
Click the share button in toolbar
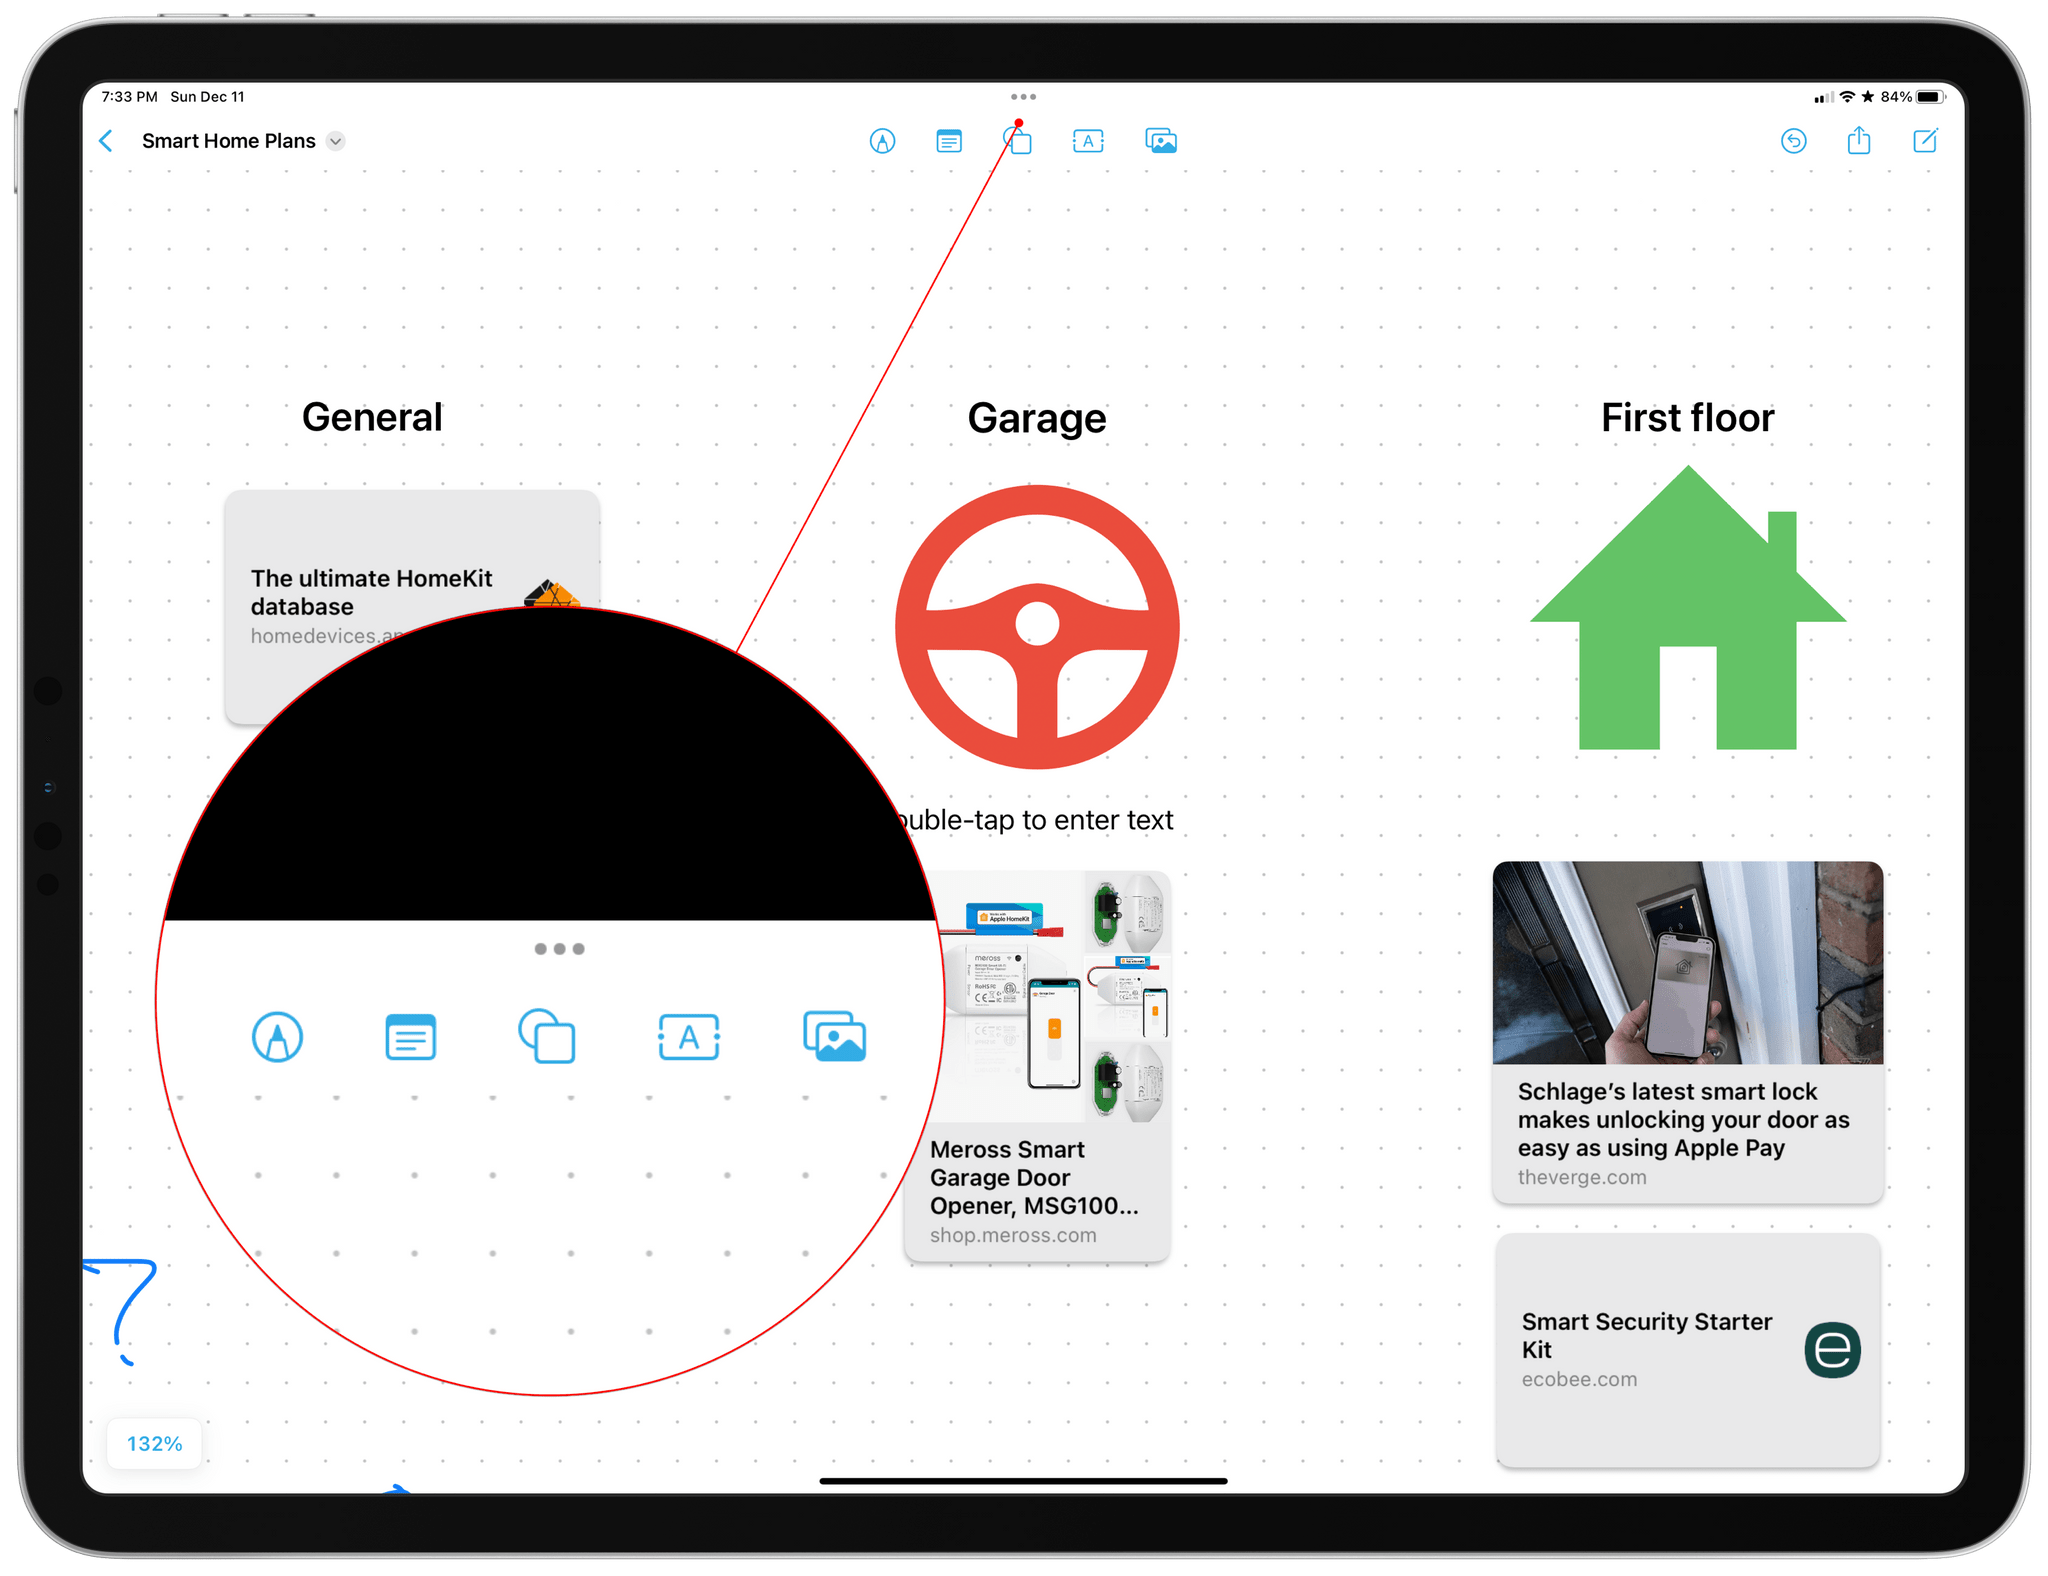tap(1858, 141)
